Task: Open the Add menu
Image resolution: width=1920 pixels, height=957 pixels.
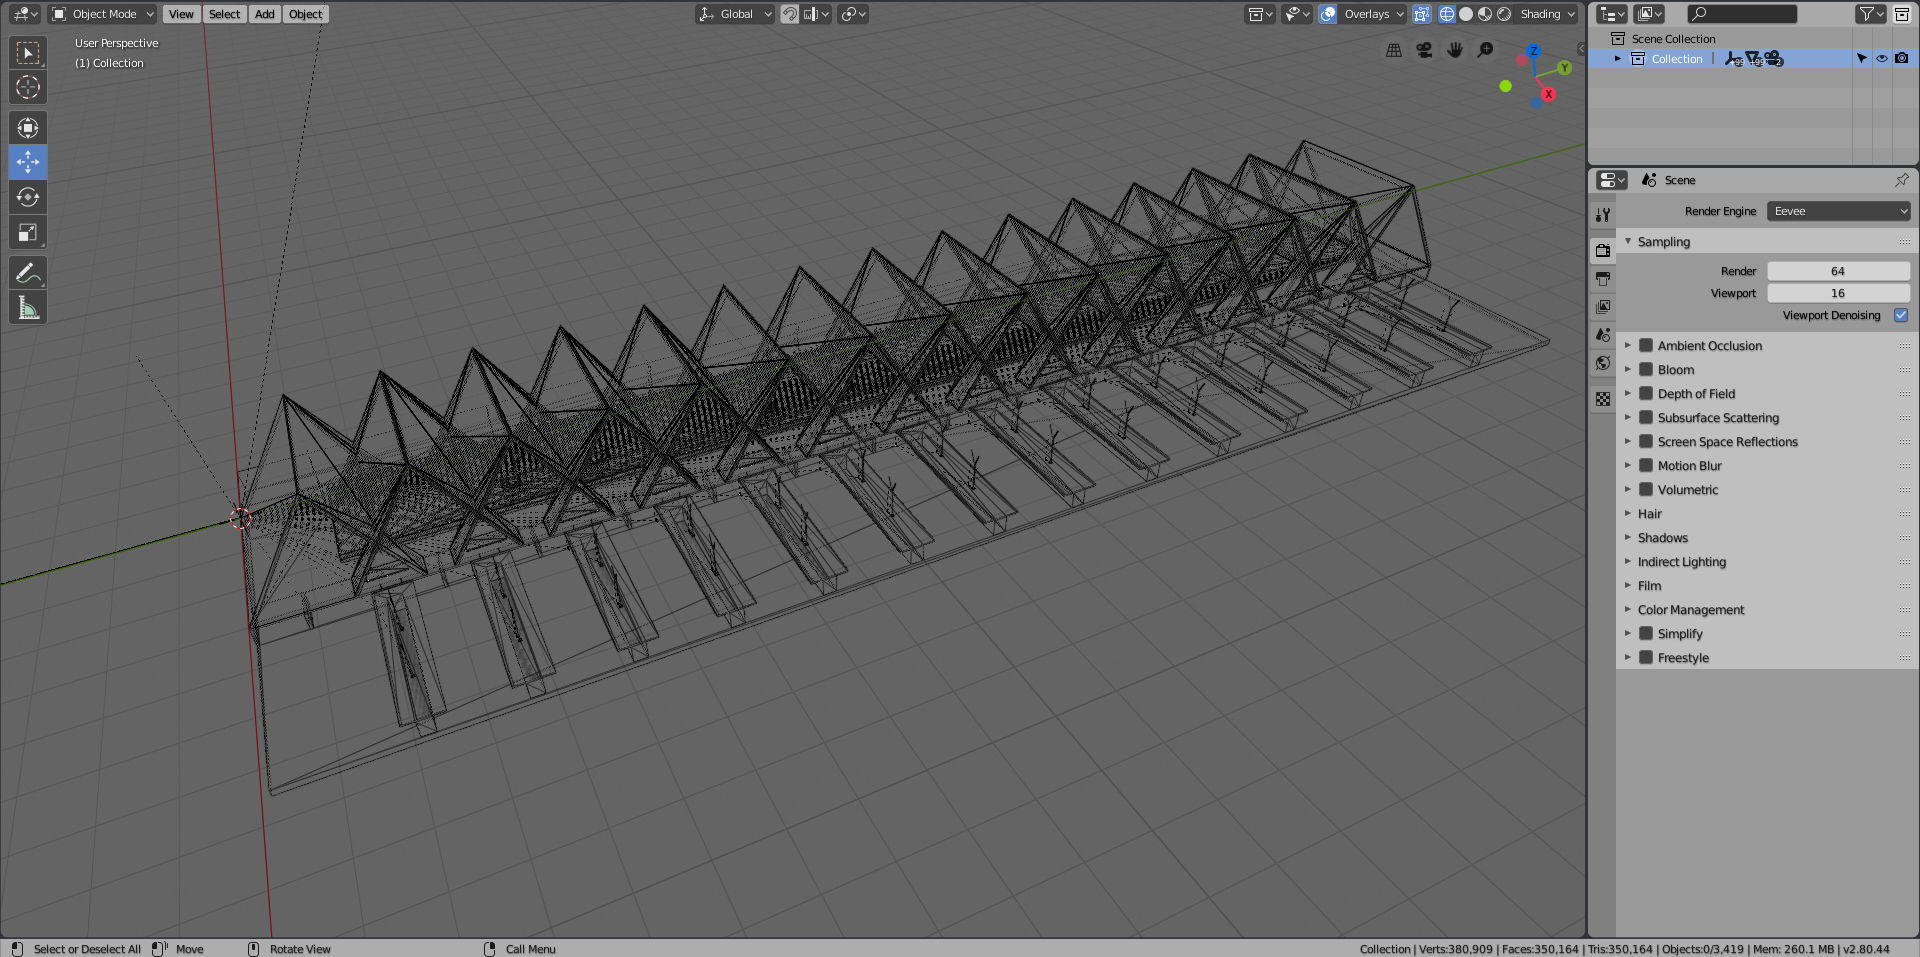Action: (x=264, y=14)
